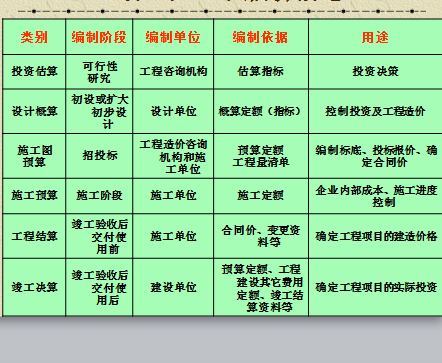Viewport: 442px width, 363px height.
Task: Select the cell 投资决策
Action: click(x=375, y=72)
